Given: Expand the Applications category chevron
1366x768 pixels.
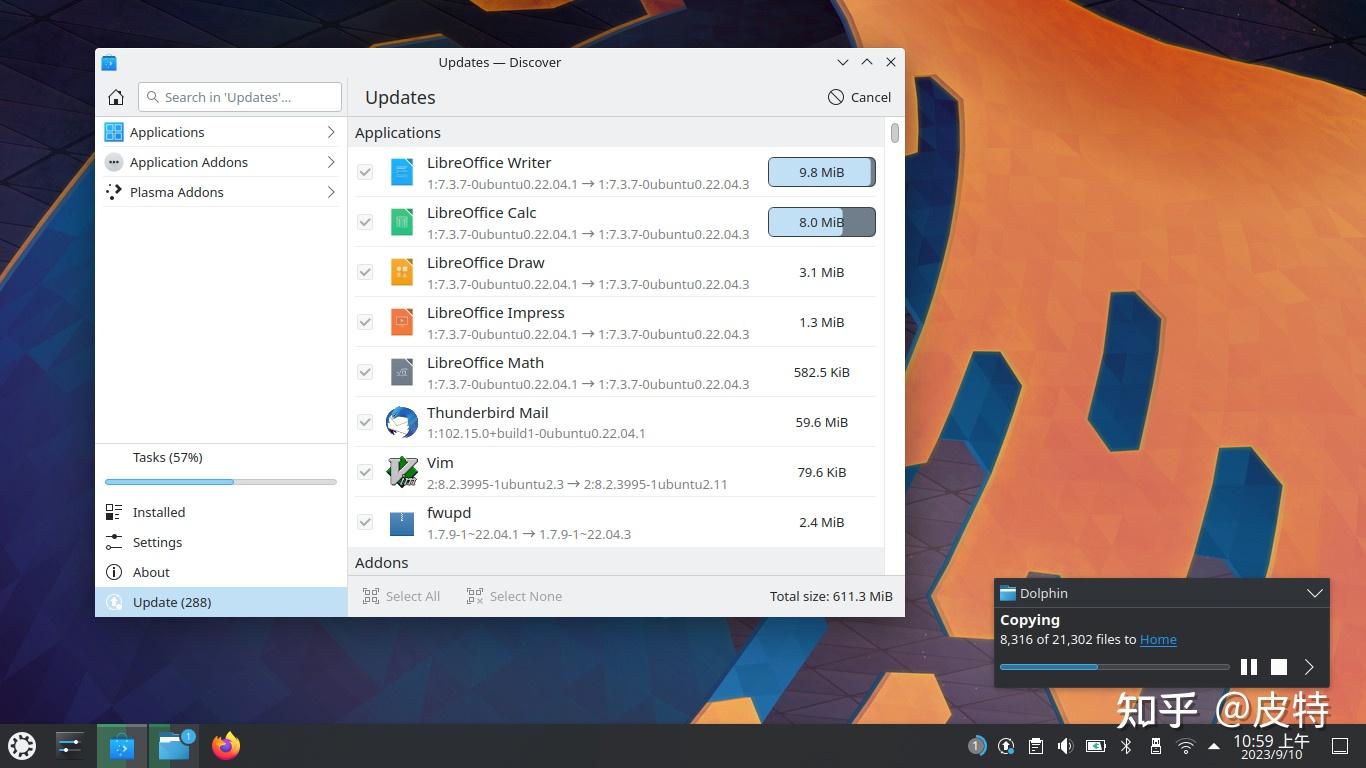Looking at the screenshot, I should [x=331, y=131].
